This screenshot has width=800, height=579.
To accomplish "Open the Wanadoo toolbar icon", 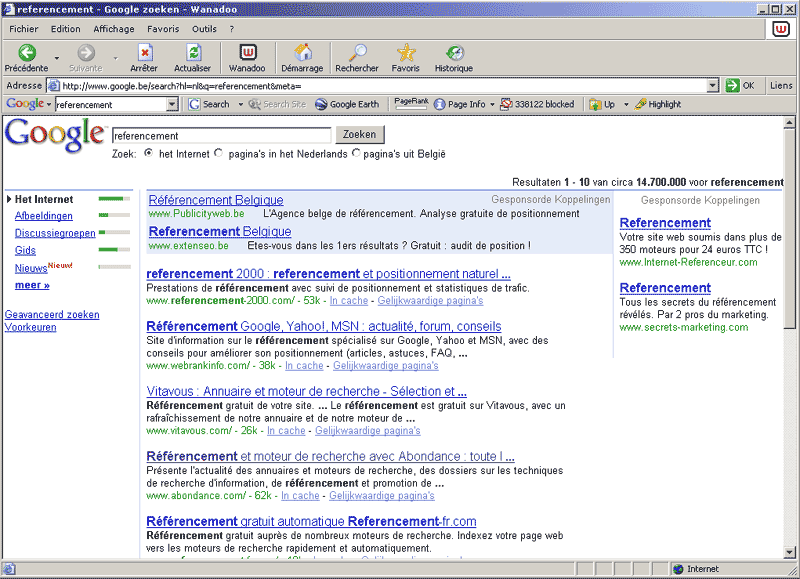I will click(248, 52).
